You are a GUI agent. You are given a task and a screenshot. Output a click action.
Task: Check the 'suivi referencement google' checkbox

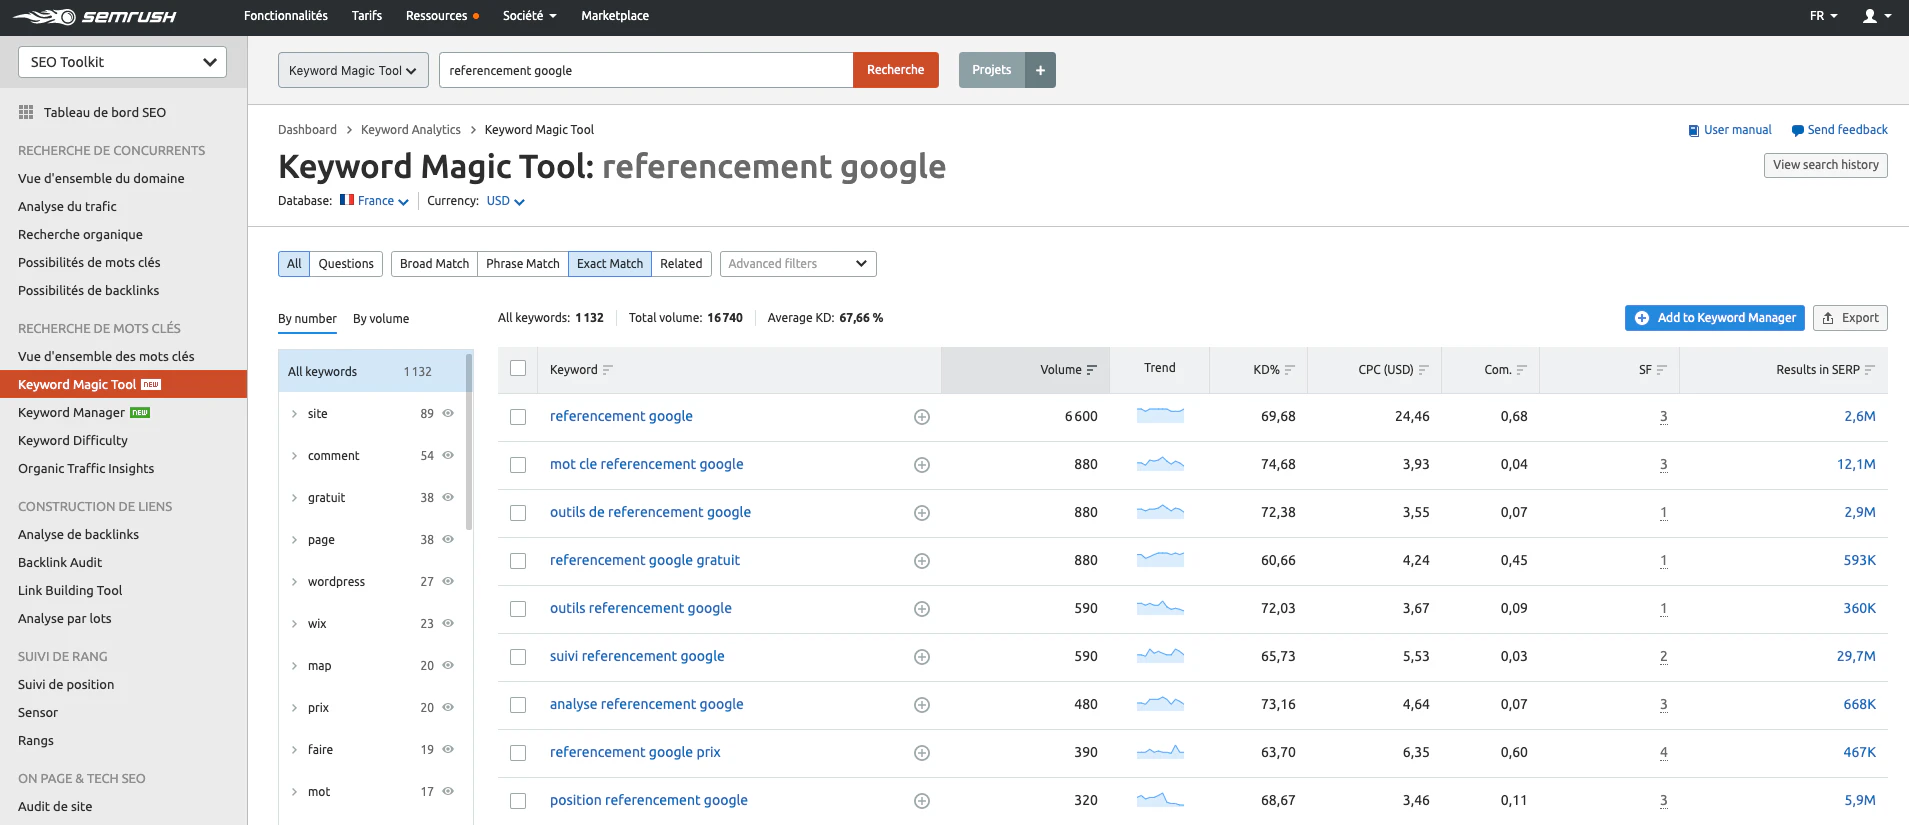click(x=518, y=657)
